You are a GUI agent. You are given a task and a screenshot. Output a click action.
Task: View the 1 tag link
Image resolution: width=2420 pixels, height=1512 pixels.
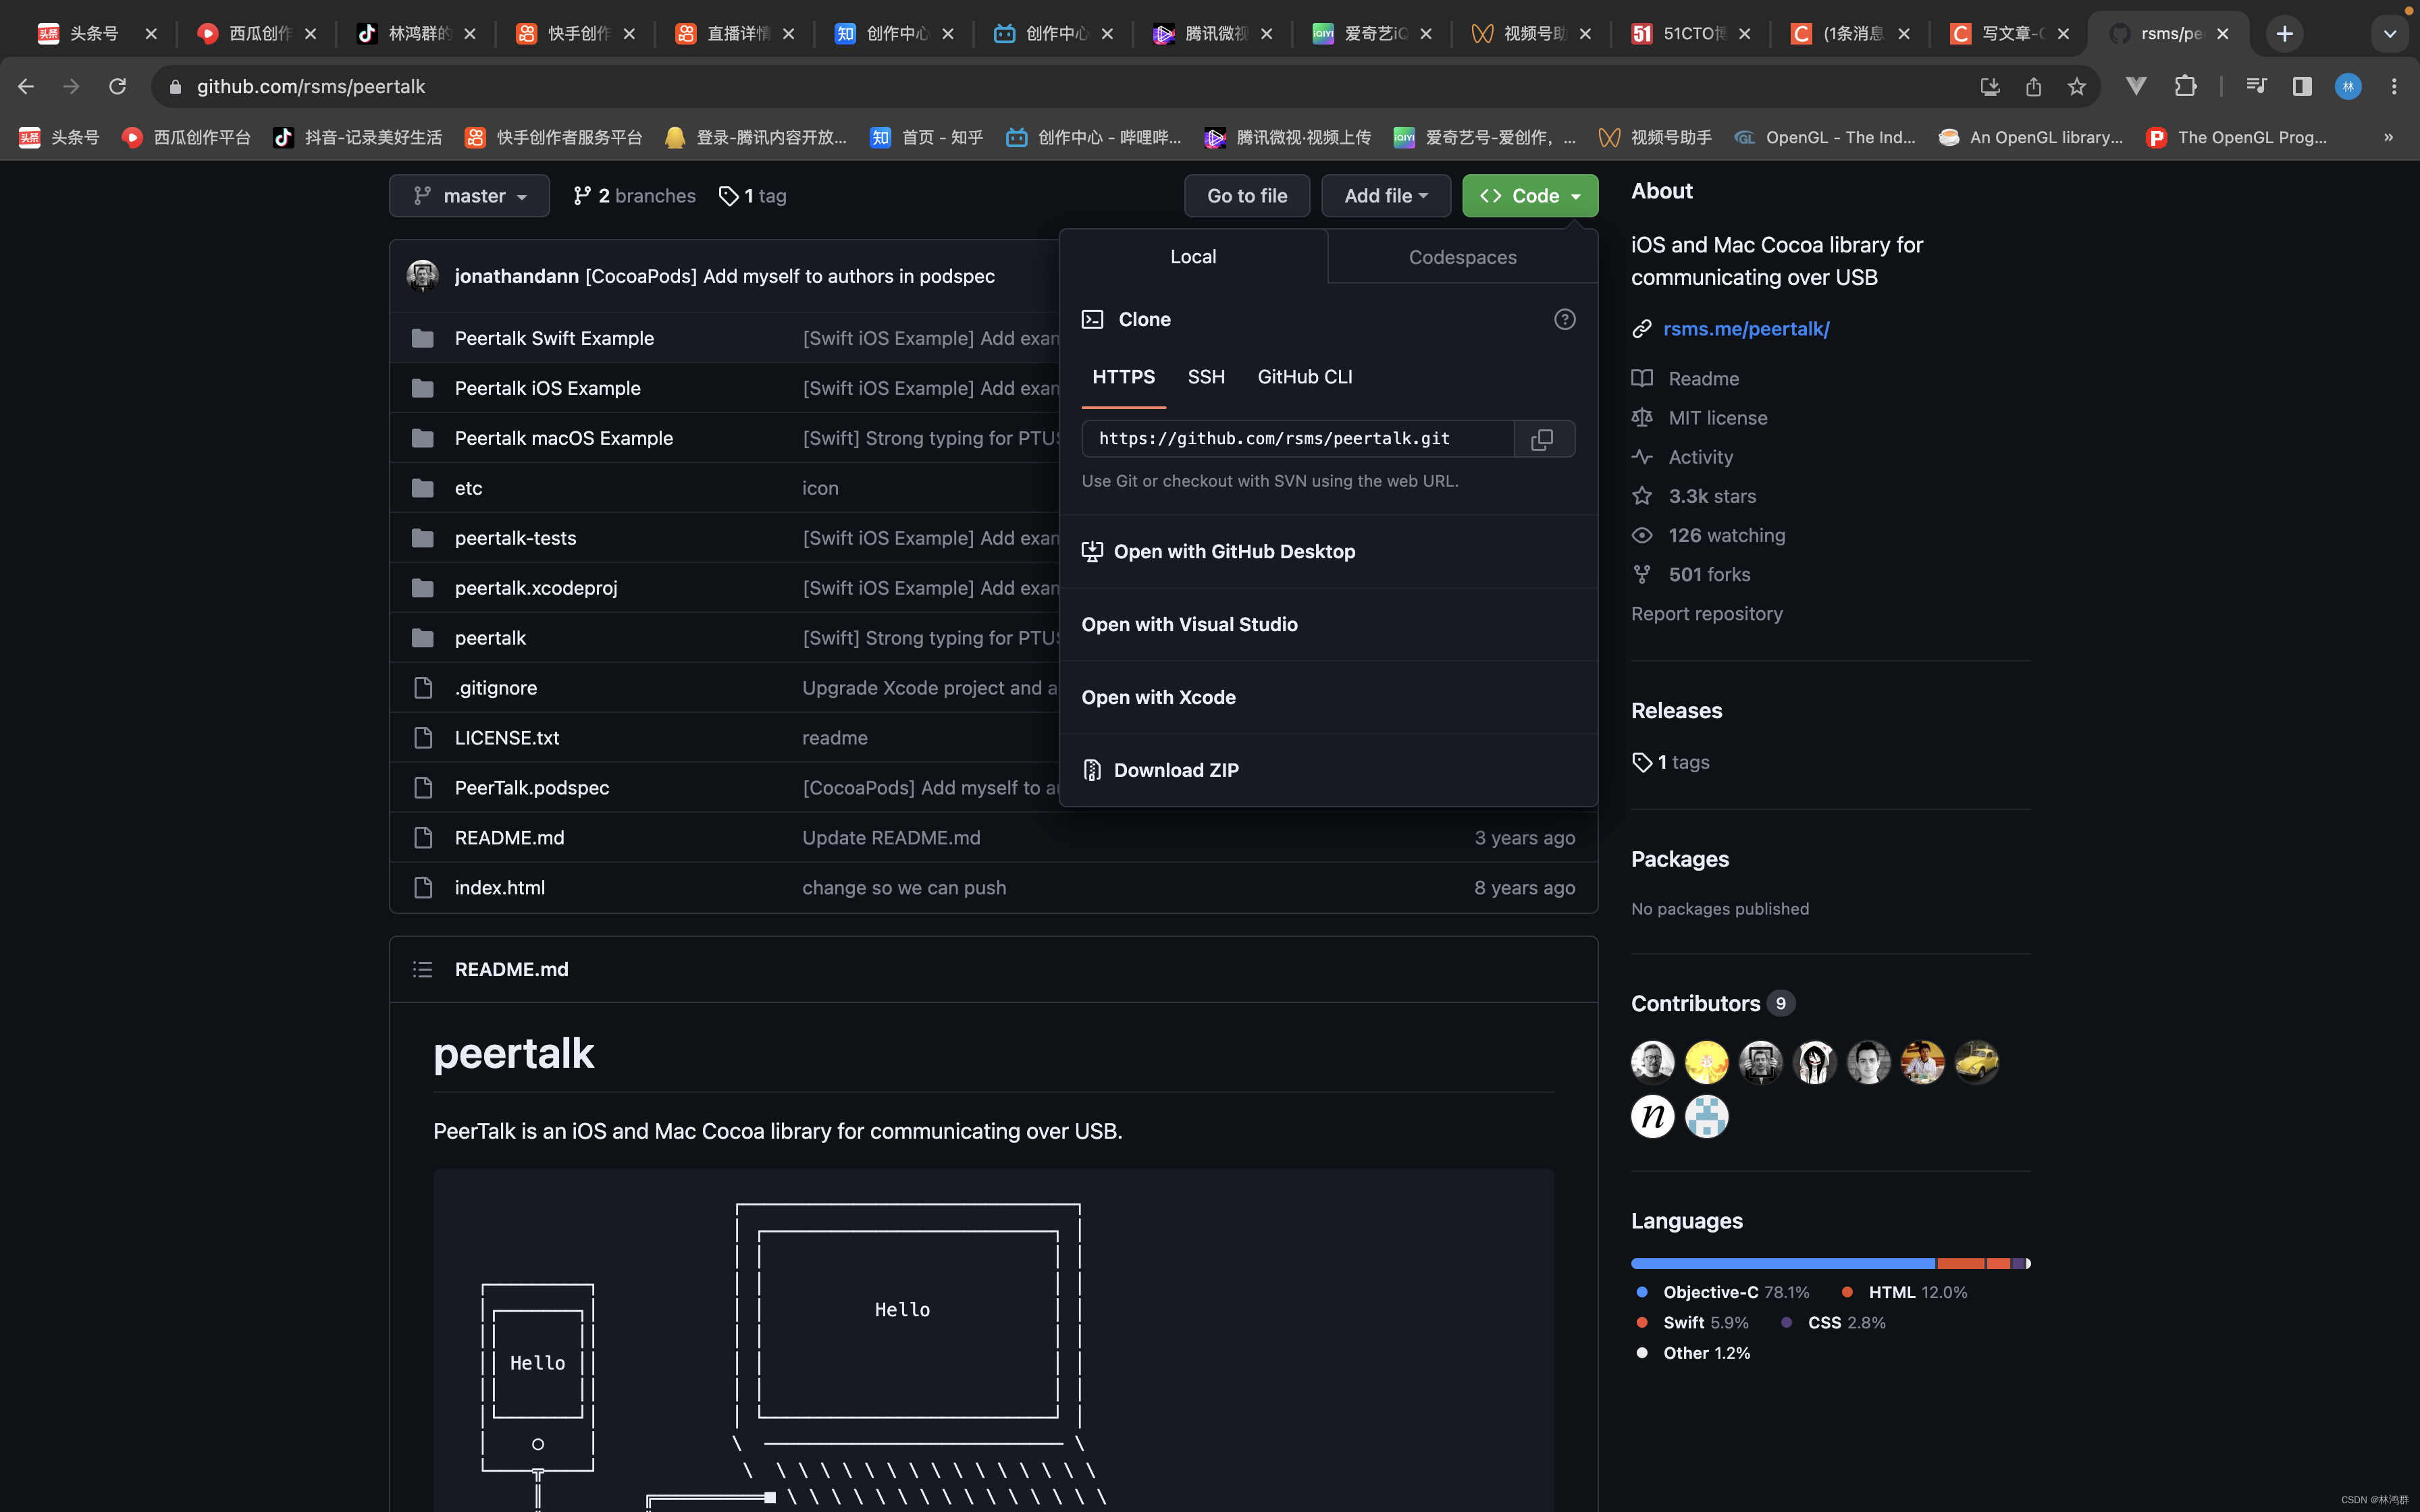click(753, 196)
